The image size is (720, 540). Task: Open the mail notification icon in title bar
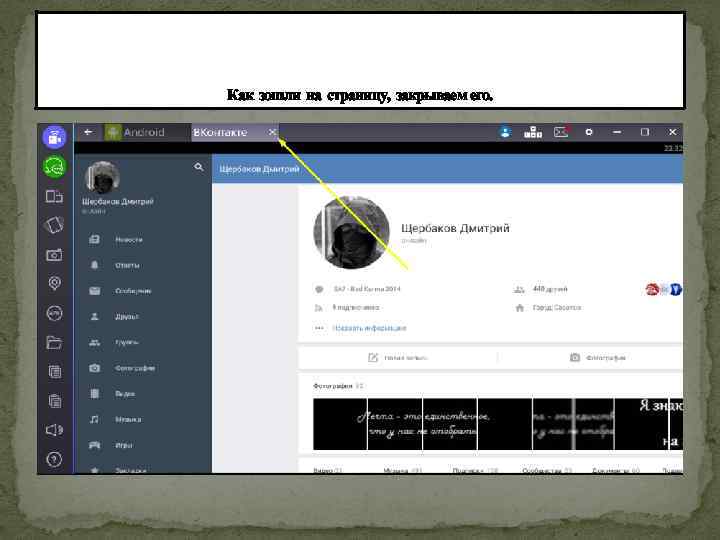562,132
